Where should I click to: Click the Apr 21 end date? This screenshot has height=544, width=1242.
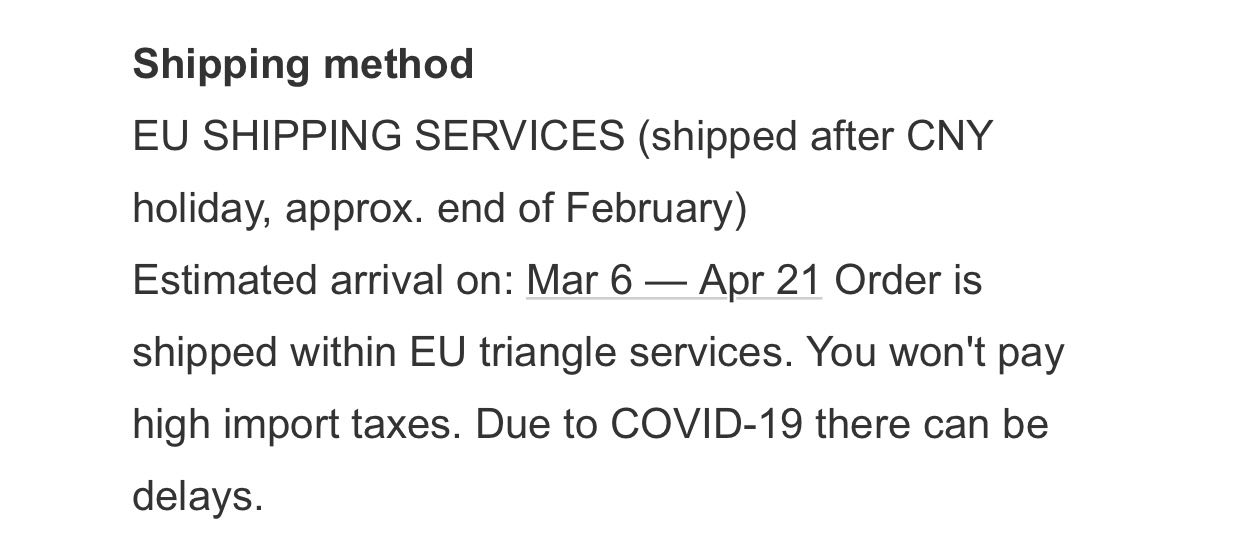(x=760, y=281)
